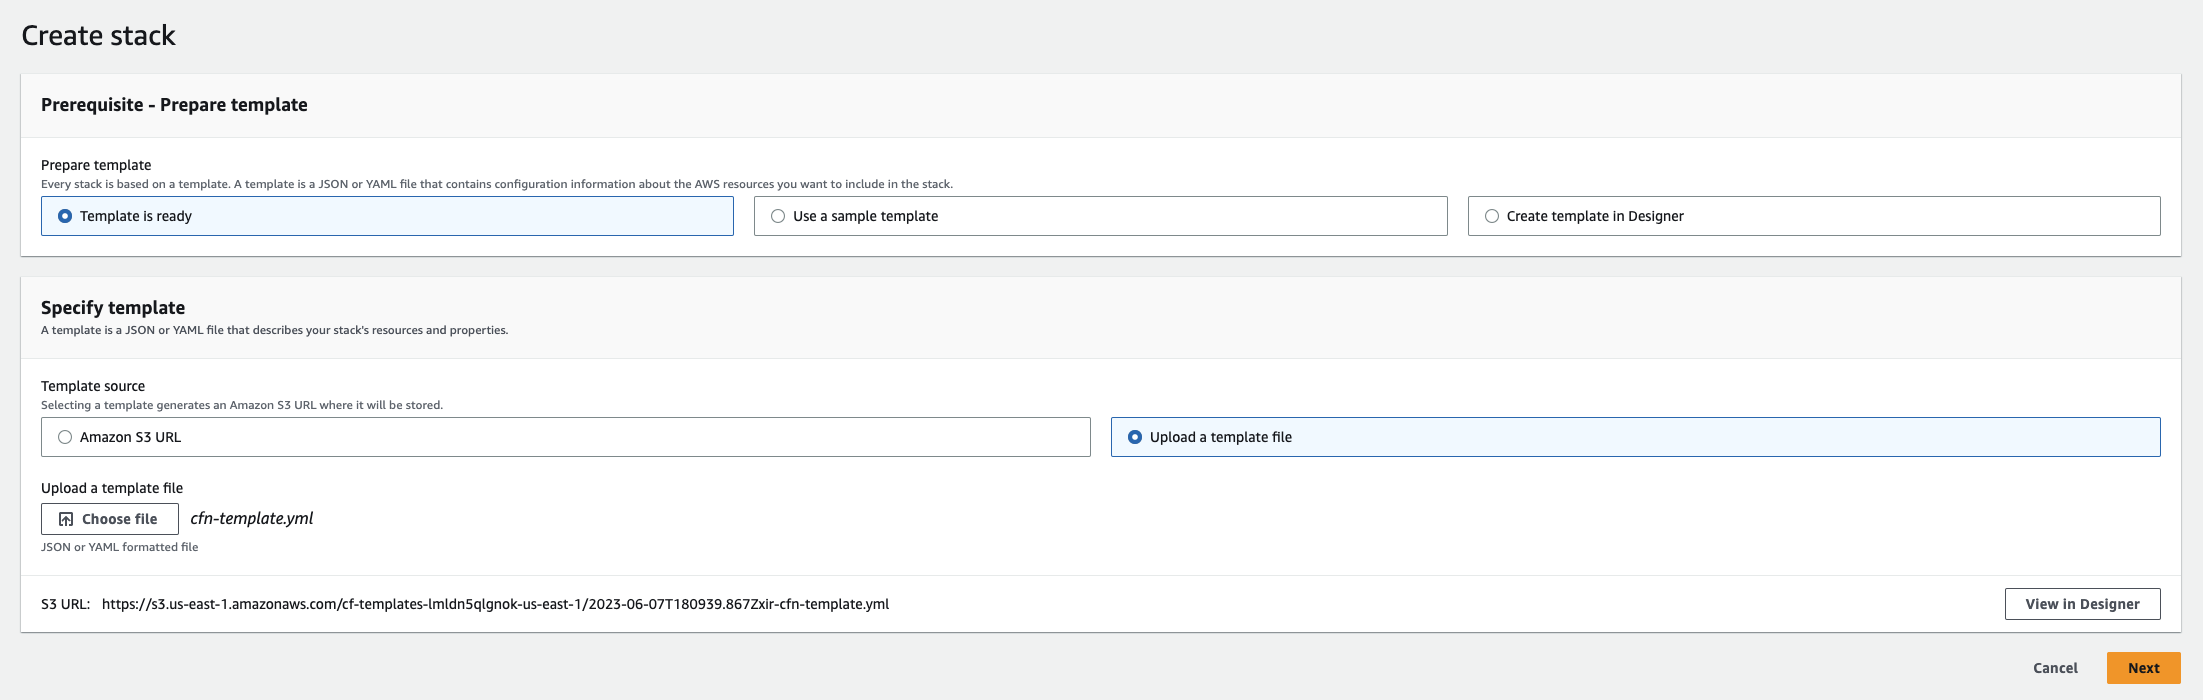Click the "Specify template" section header

tap(113, 308)
